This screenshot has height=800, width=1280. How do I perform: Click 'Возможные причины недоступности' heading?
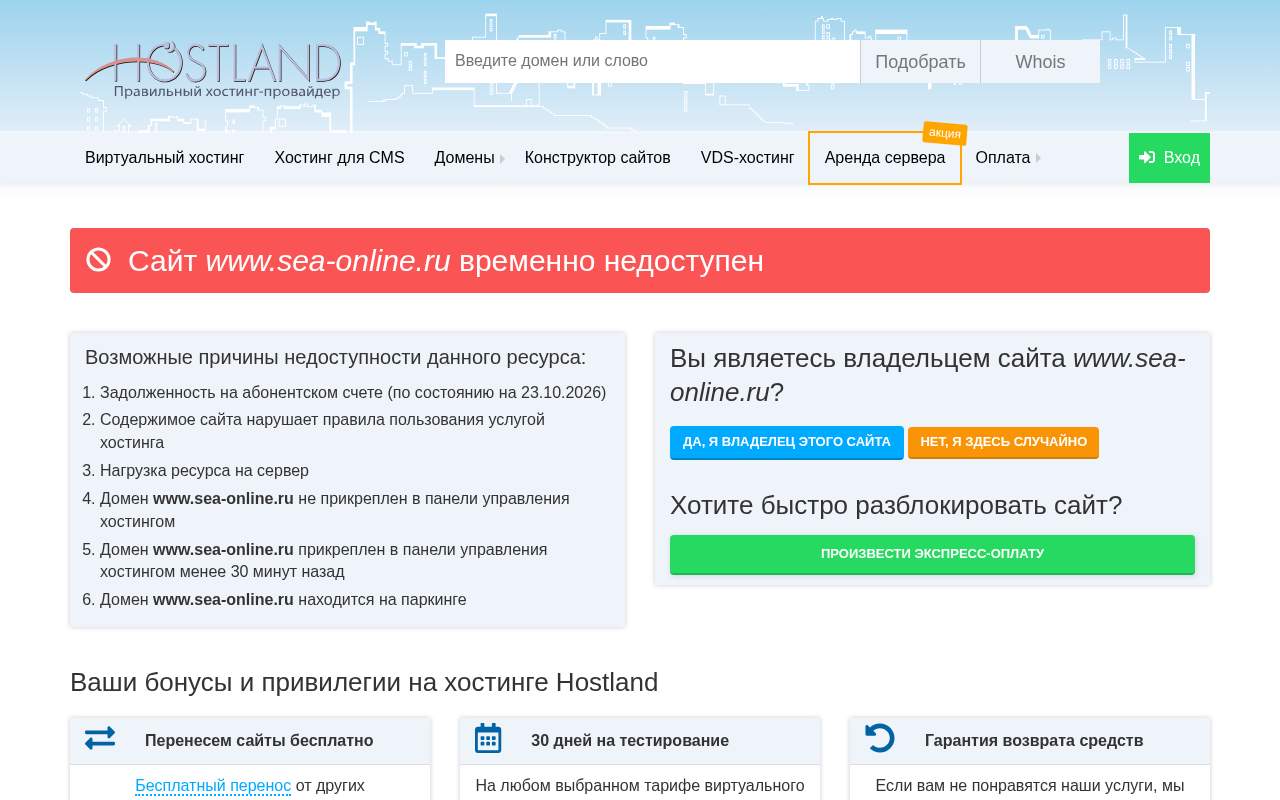pyautogui.click(x=336, y=357)
